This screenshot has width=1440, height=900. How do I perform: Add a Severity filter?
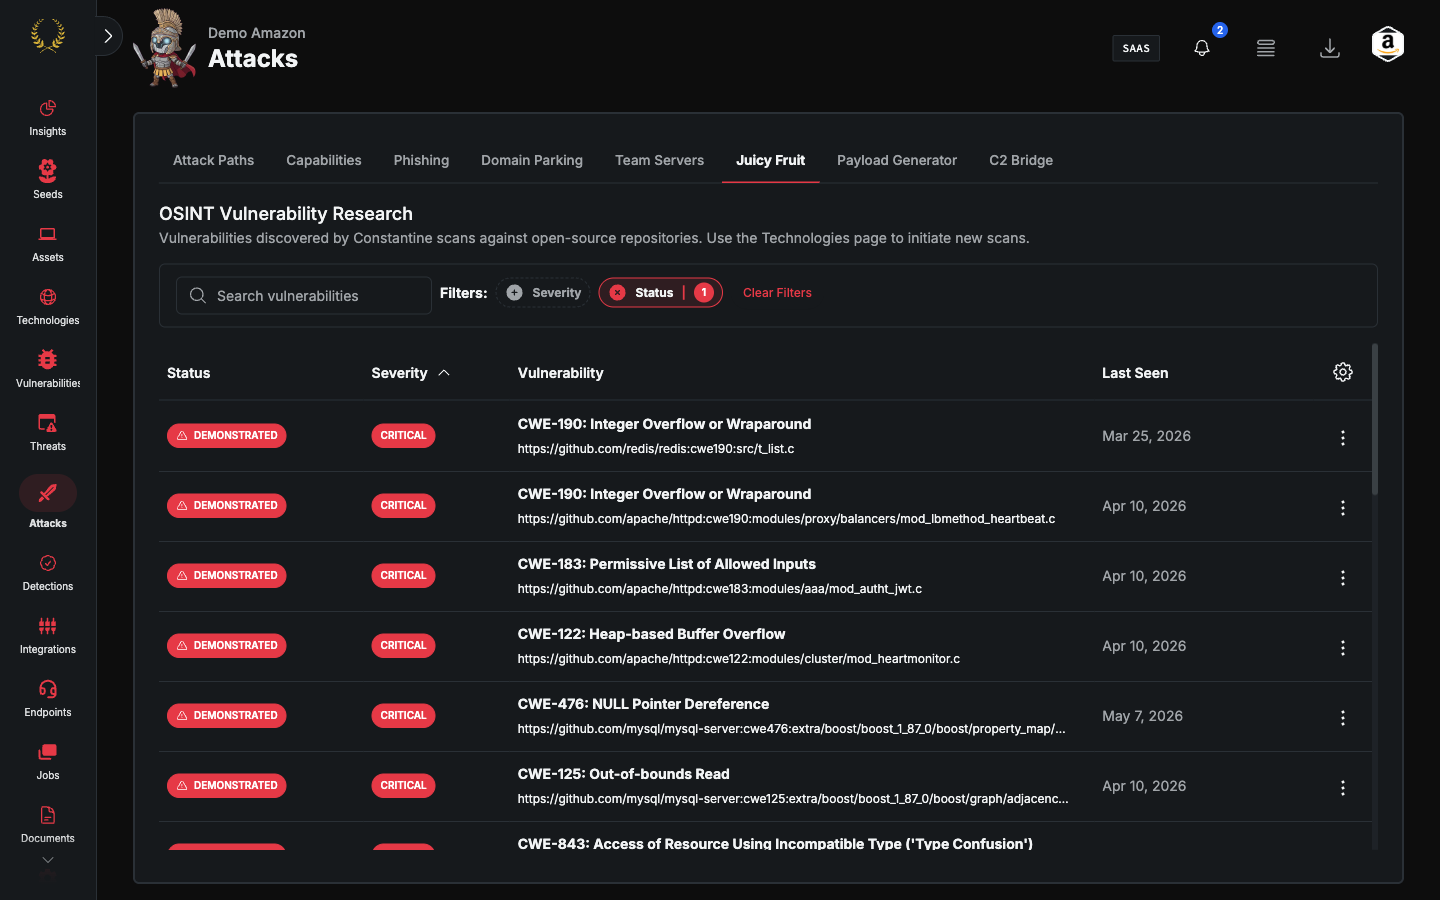point(544,293)
